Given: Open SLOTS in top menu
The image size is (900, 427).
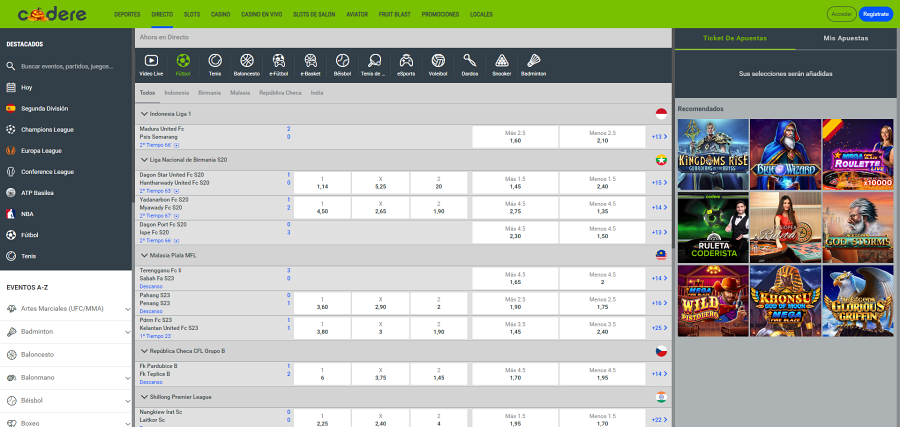Looking at the screenshot, I should point(192,14).
